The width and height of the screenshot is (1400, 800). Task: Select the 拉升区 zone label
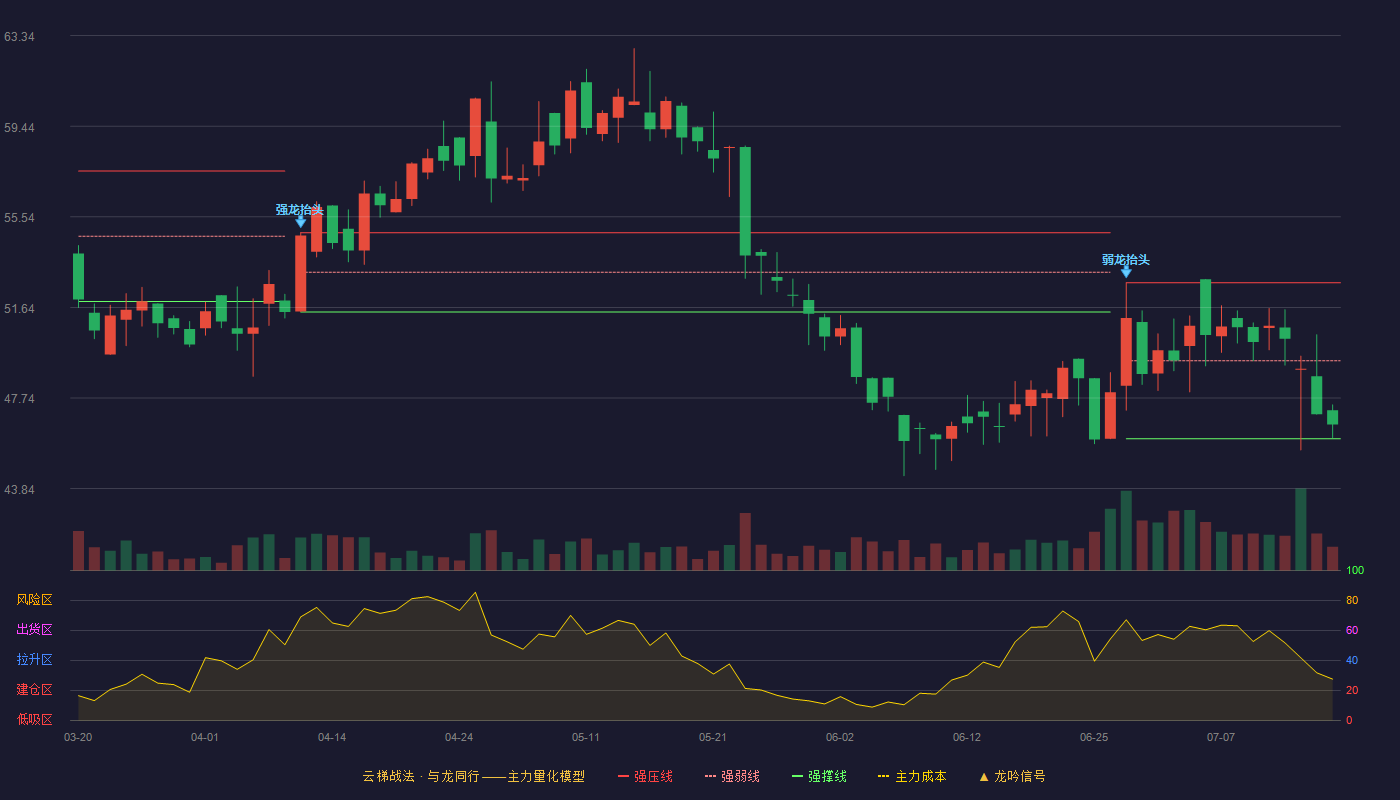(34, 660)
